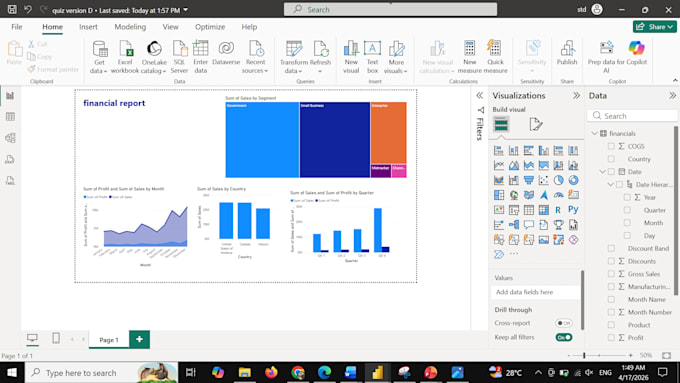The width and height of the screenshot is (680, 383).
Task: Open Copilot from the ribbon
Action: click(x=637, y=53)
